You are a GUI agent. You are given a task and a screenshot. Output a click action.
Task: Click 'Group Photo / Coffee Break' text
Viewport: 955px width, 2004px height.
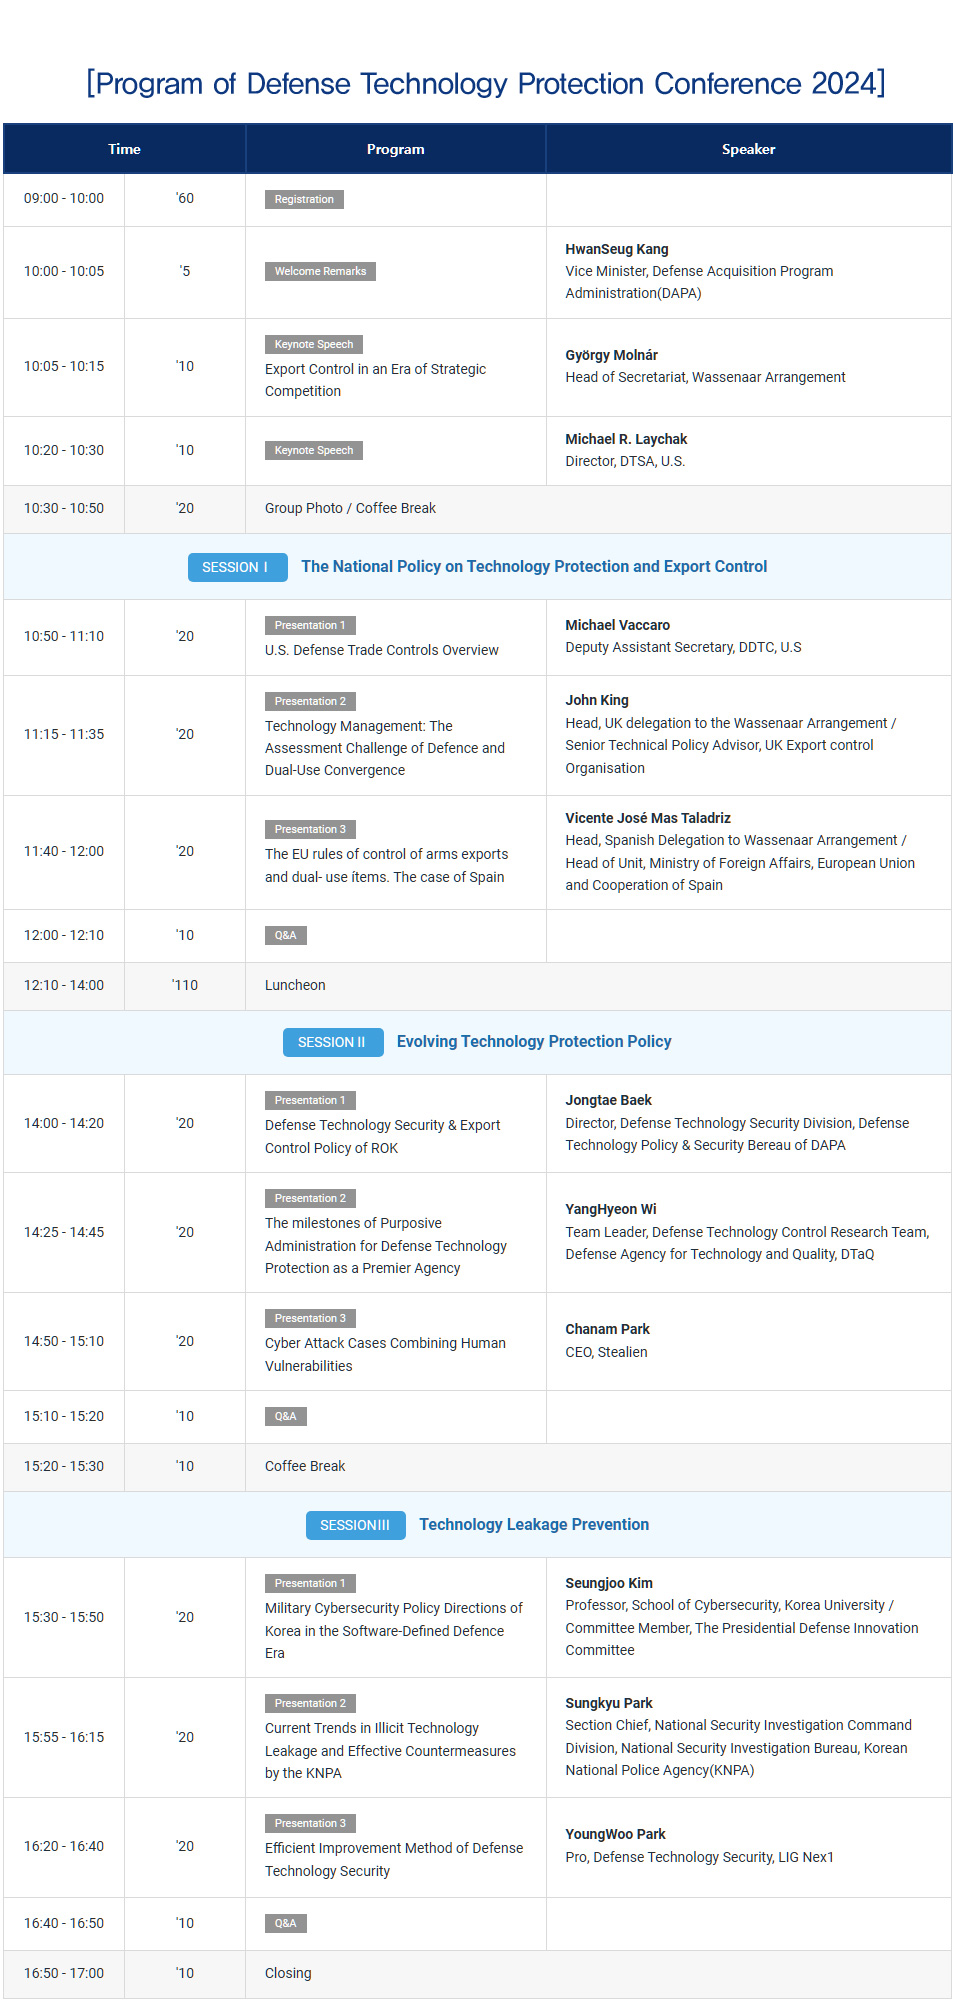[350, 508]
